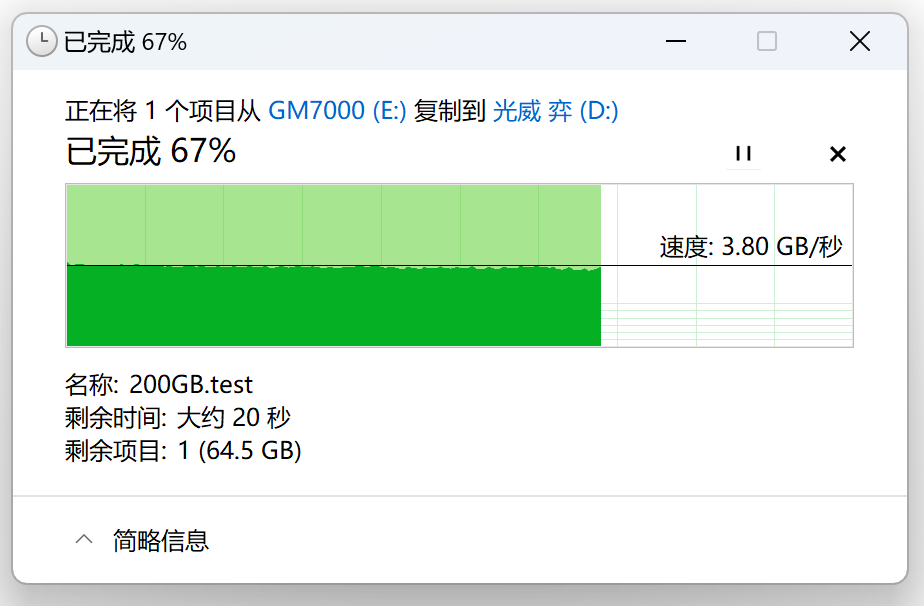
Task: Cancel the copy with the X button
Action: (838, 154)
